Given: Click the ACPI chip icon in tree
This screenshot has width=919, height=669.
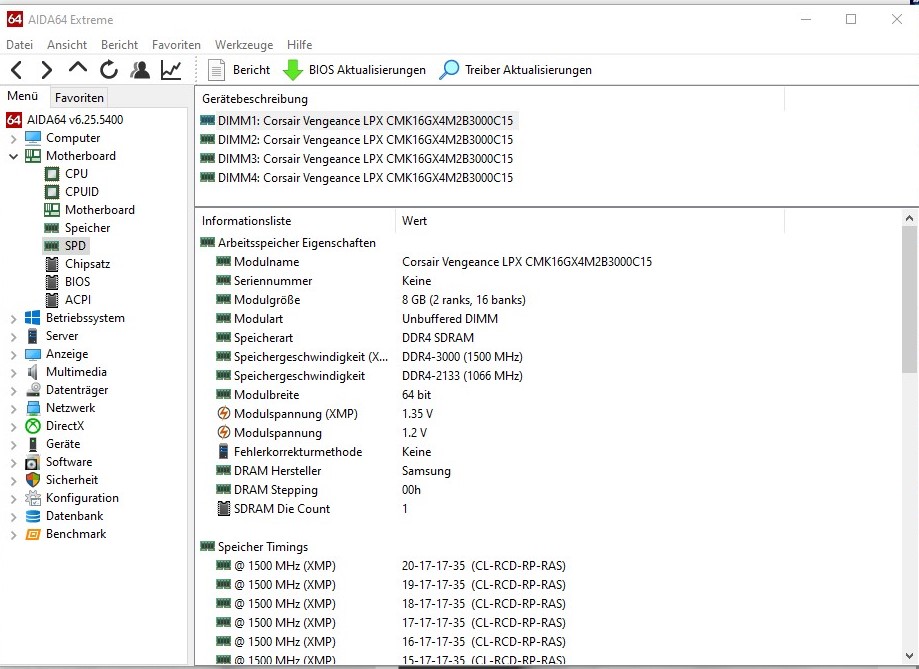Looking at the screenshot, I should click(x=52, y=300).
